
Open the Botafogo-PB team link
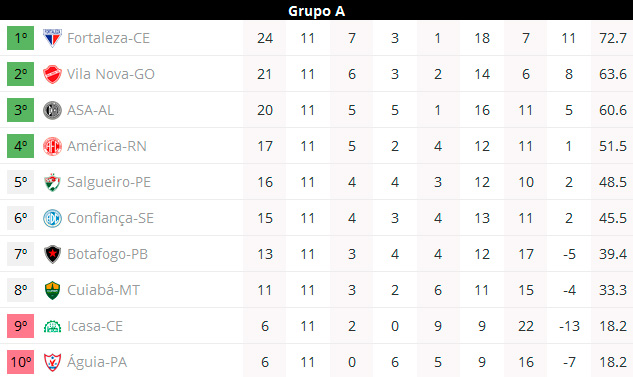coord(107,254)
